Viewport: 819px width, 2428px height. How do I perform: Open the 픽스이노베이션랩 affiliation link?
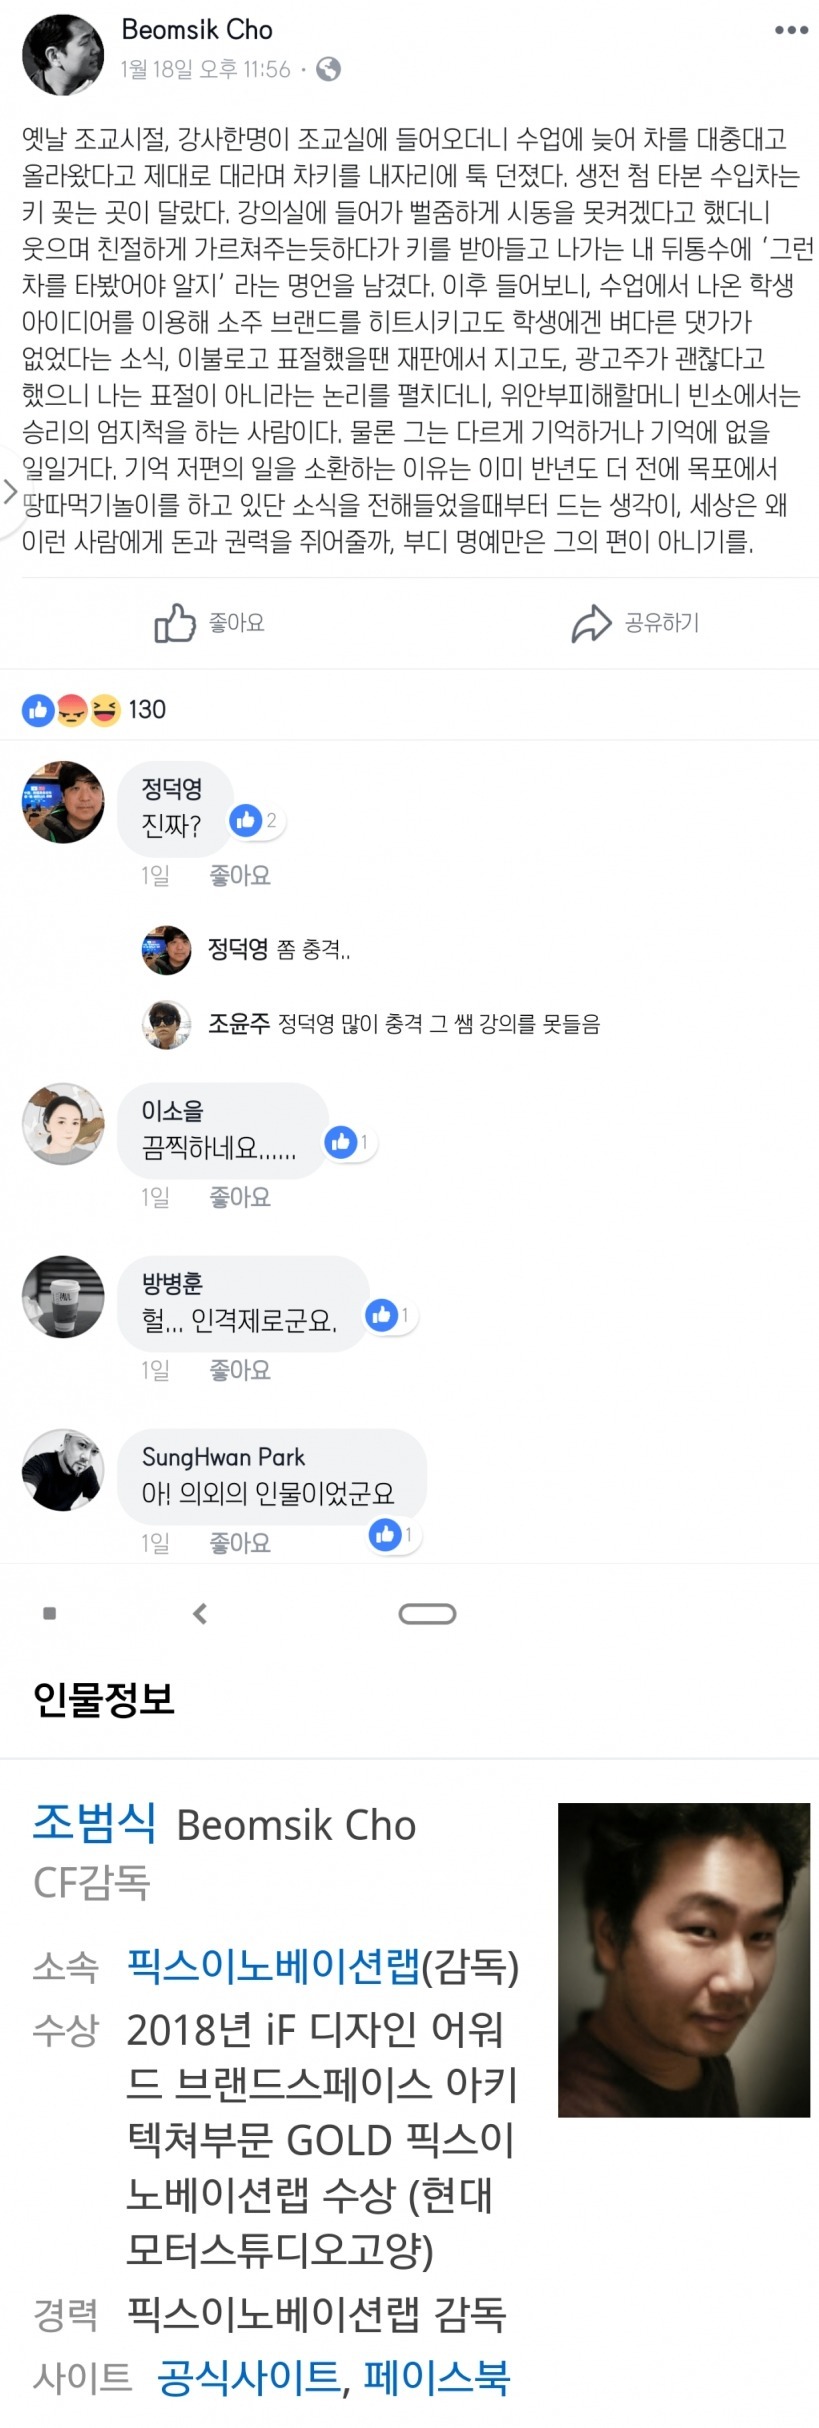tap(273, 1966)
